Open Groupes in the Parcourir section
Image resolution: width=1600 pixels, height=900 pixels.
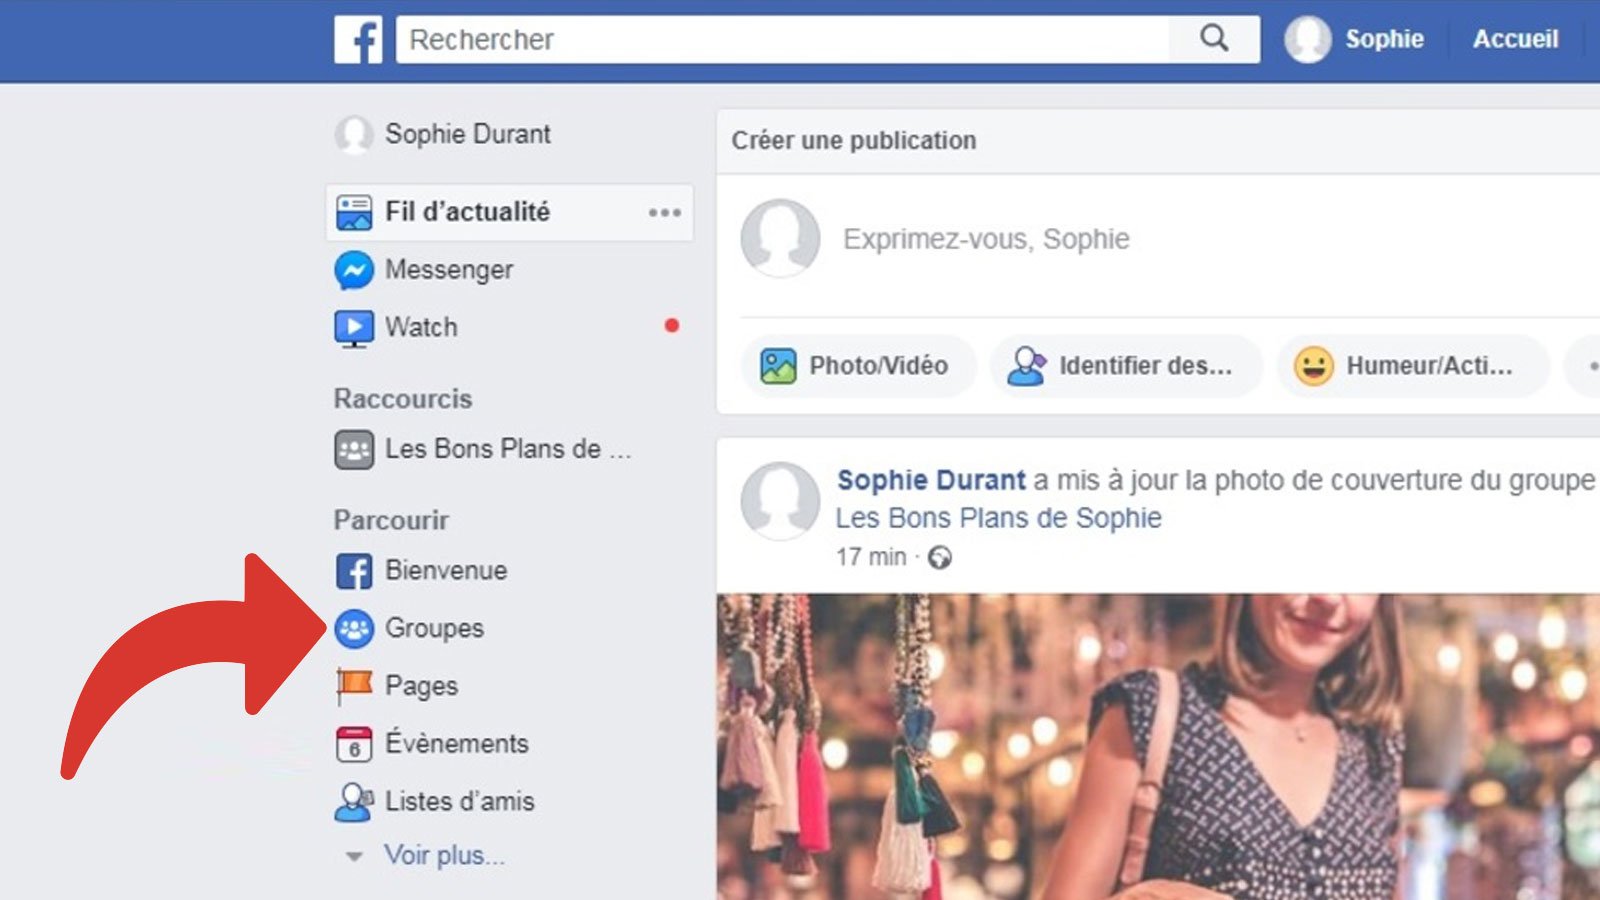[435, 629]
